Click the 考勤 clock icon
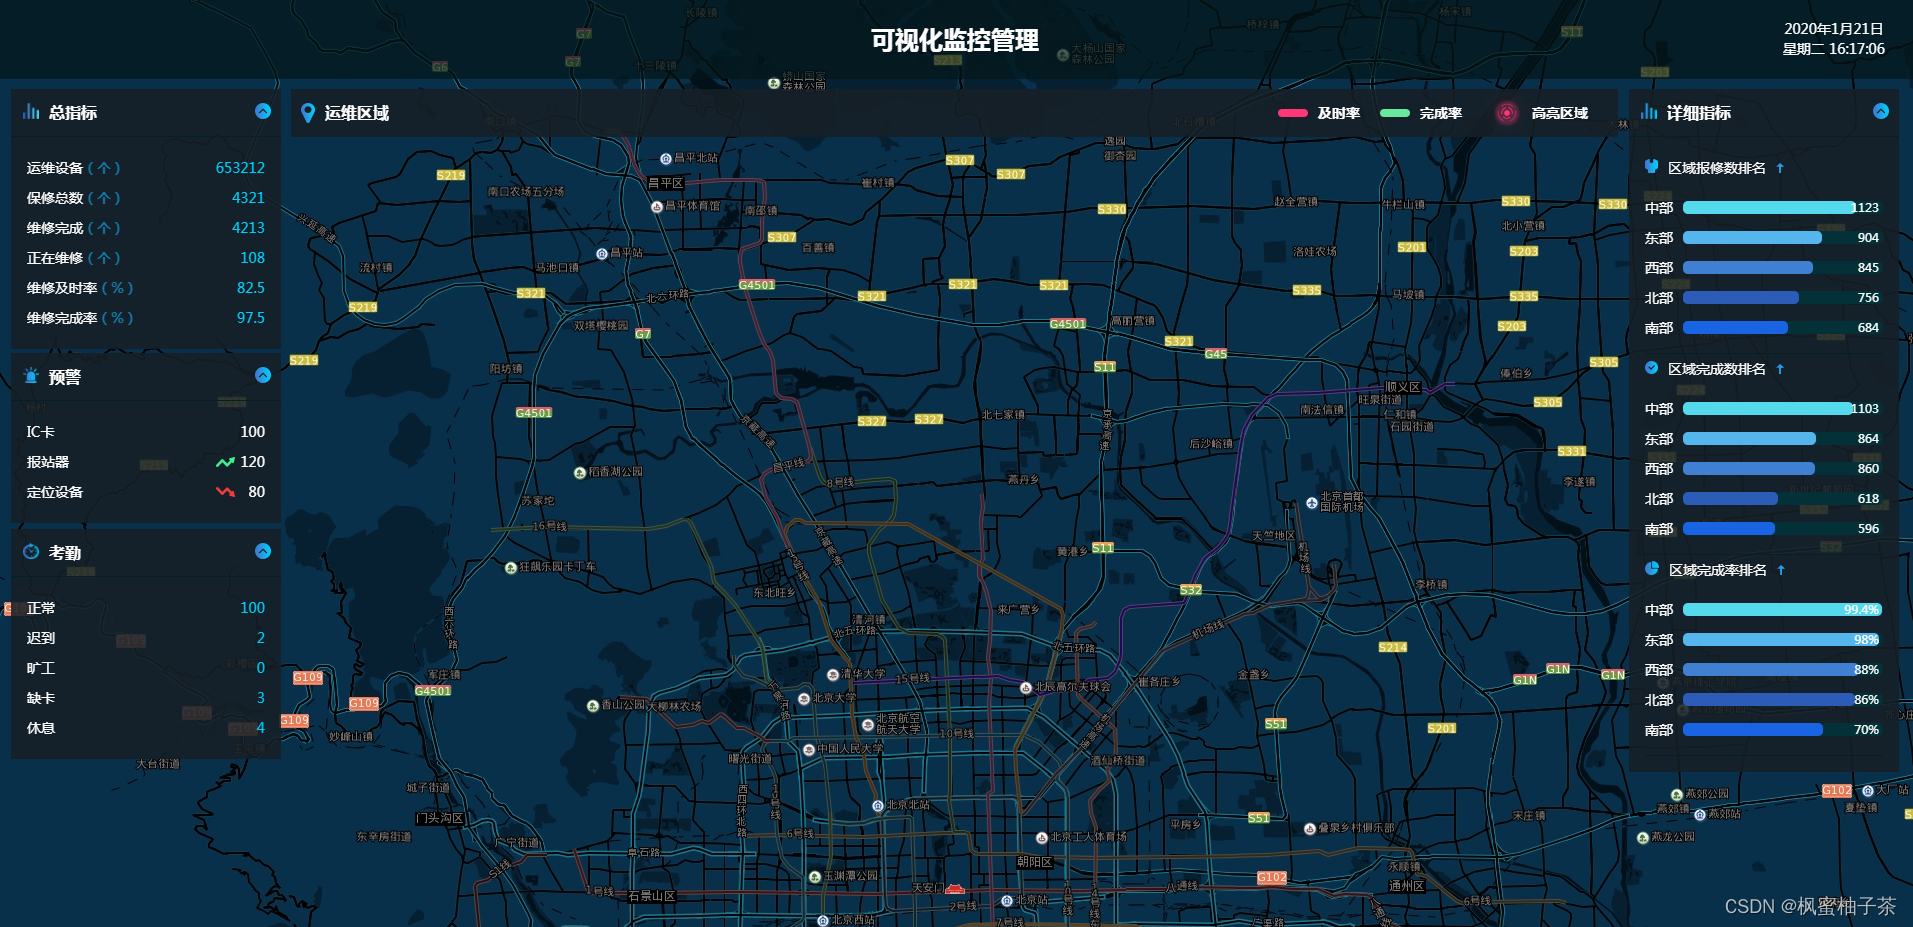This screenshot has height=927, width=1913. [31, 551]
